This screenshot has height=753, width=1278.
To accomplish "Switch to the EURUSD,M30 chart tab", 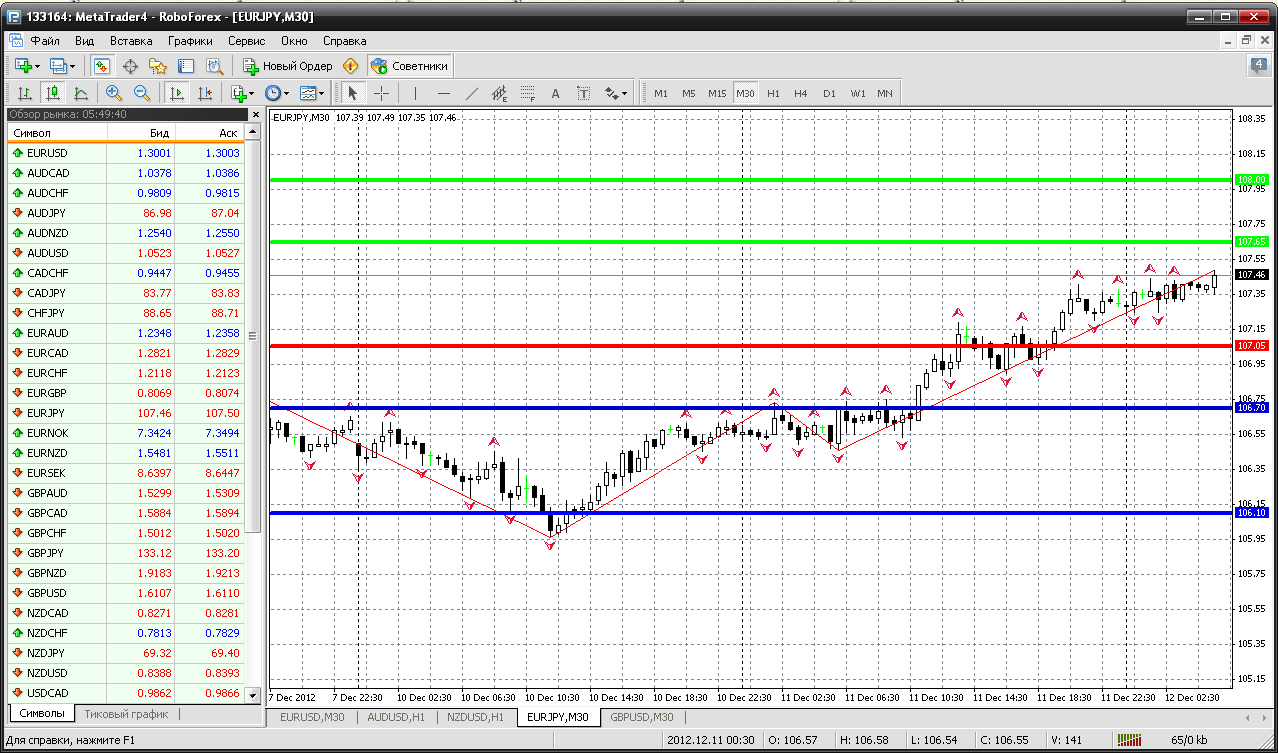I will point(312,717).
